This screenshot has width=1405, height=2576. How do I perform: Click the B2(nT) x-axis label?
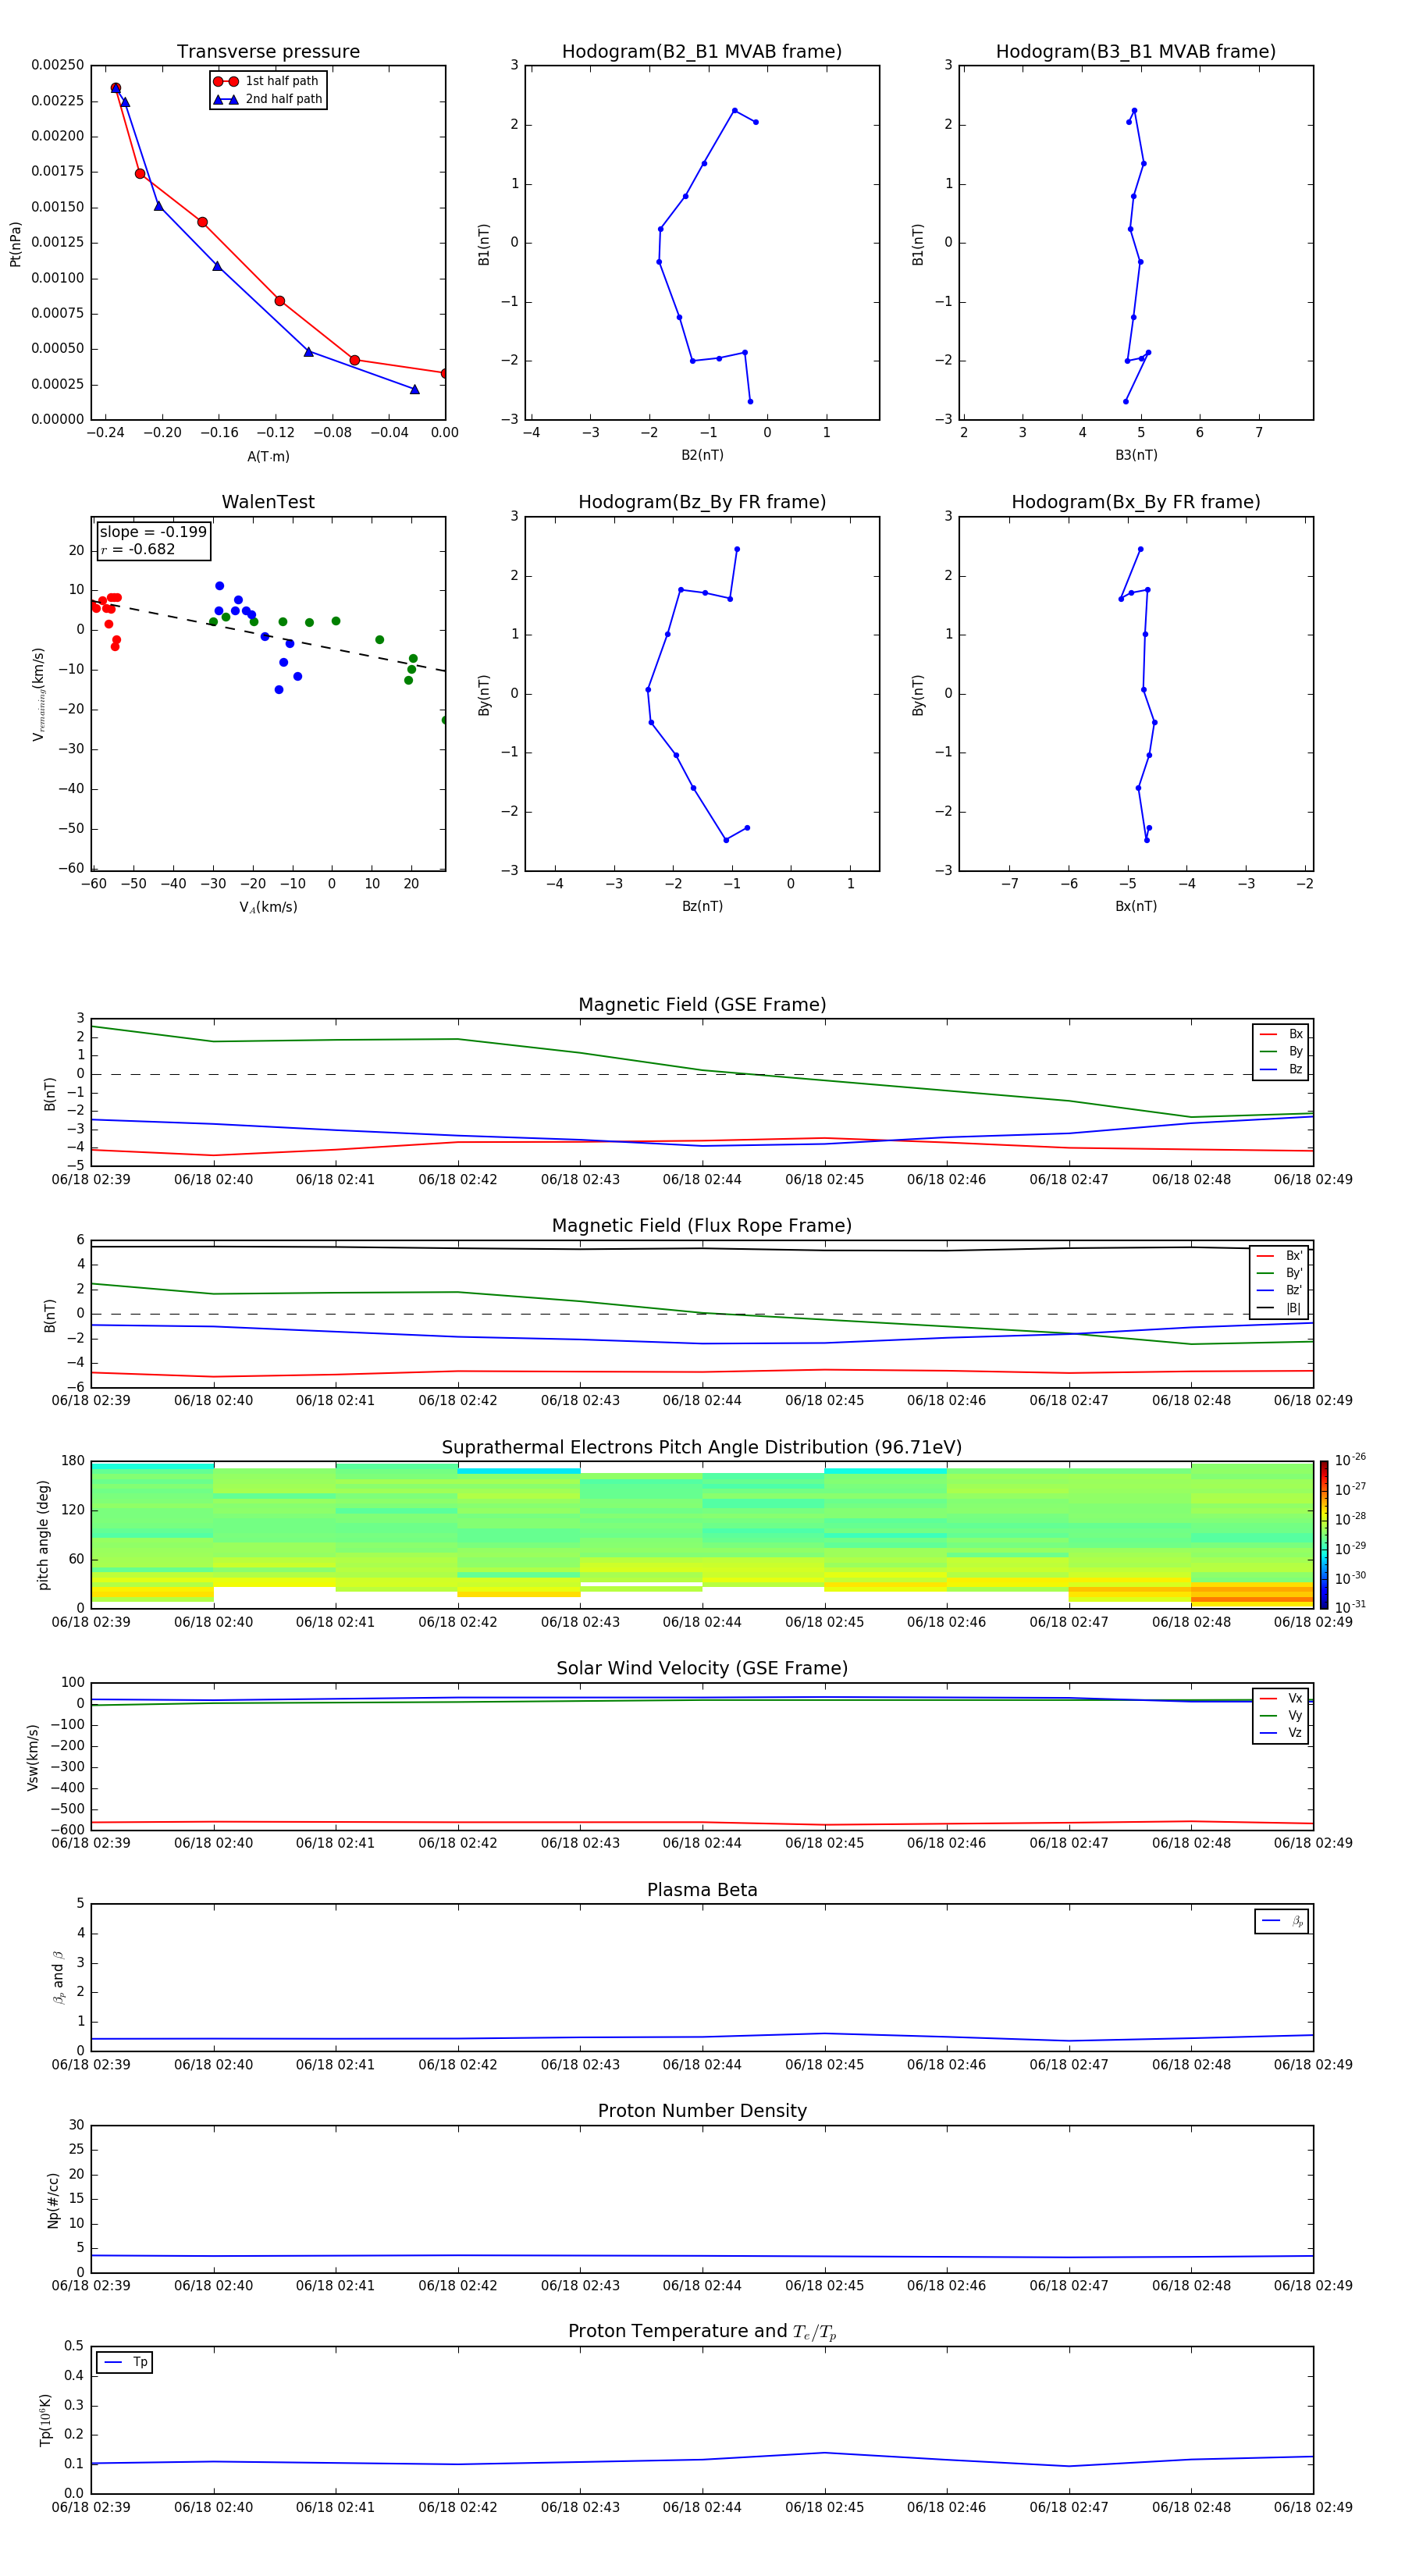702,455
